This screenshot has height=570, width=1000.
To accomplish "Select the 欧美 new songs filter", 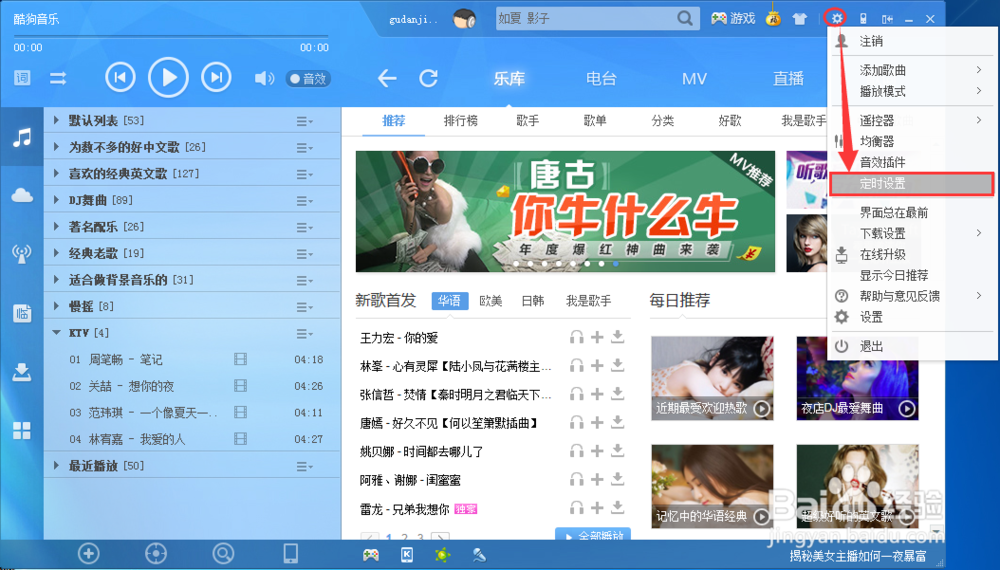I will point(490,301).
